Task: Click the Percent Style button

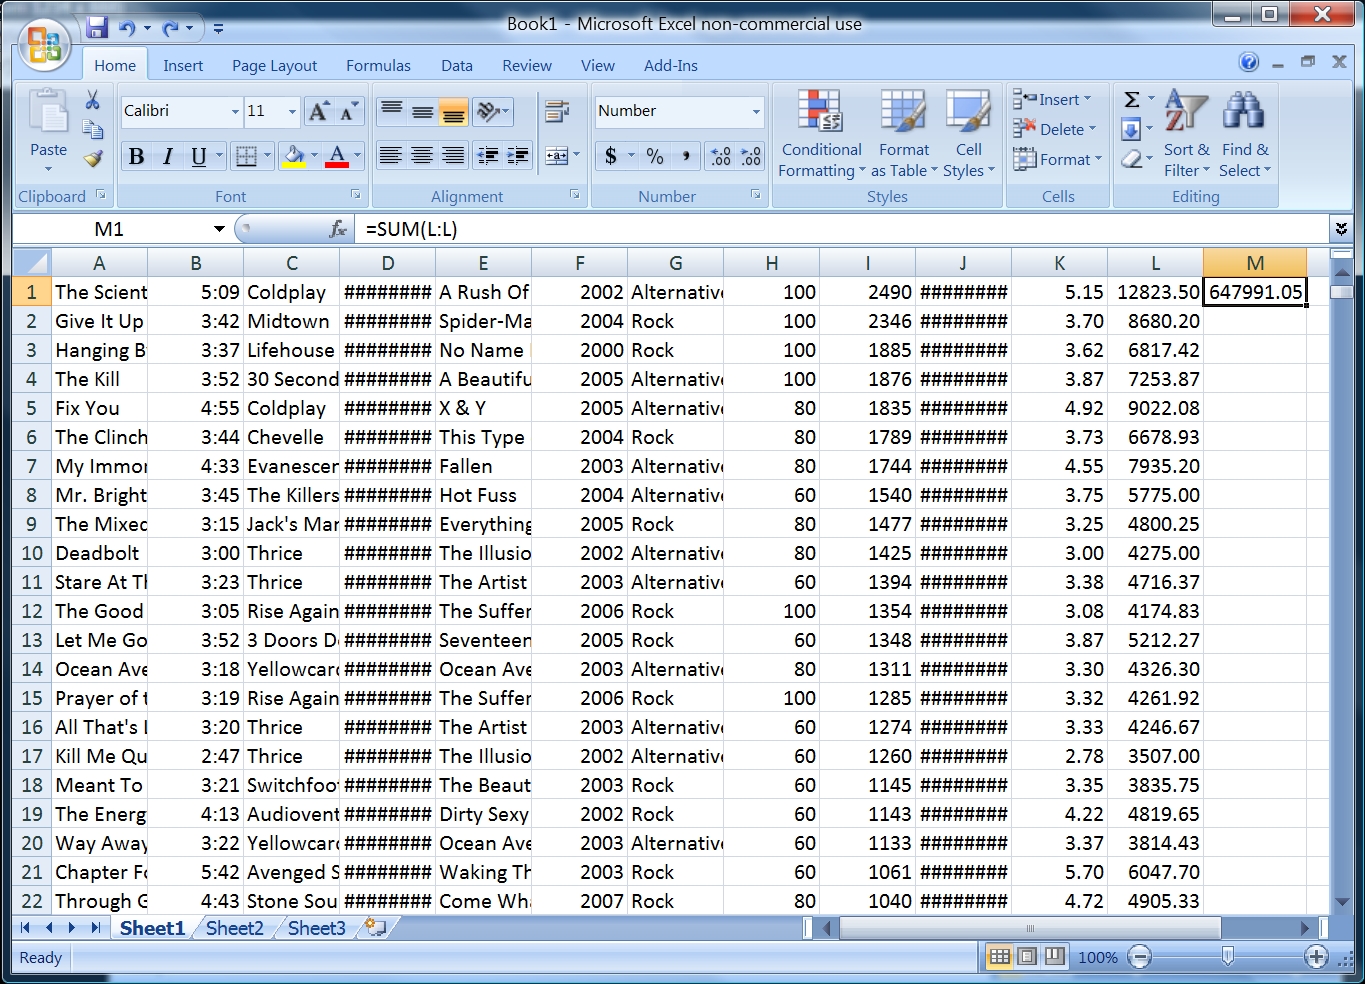Action: (x=655, y=156)
